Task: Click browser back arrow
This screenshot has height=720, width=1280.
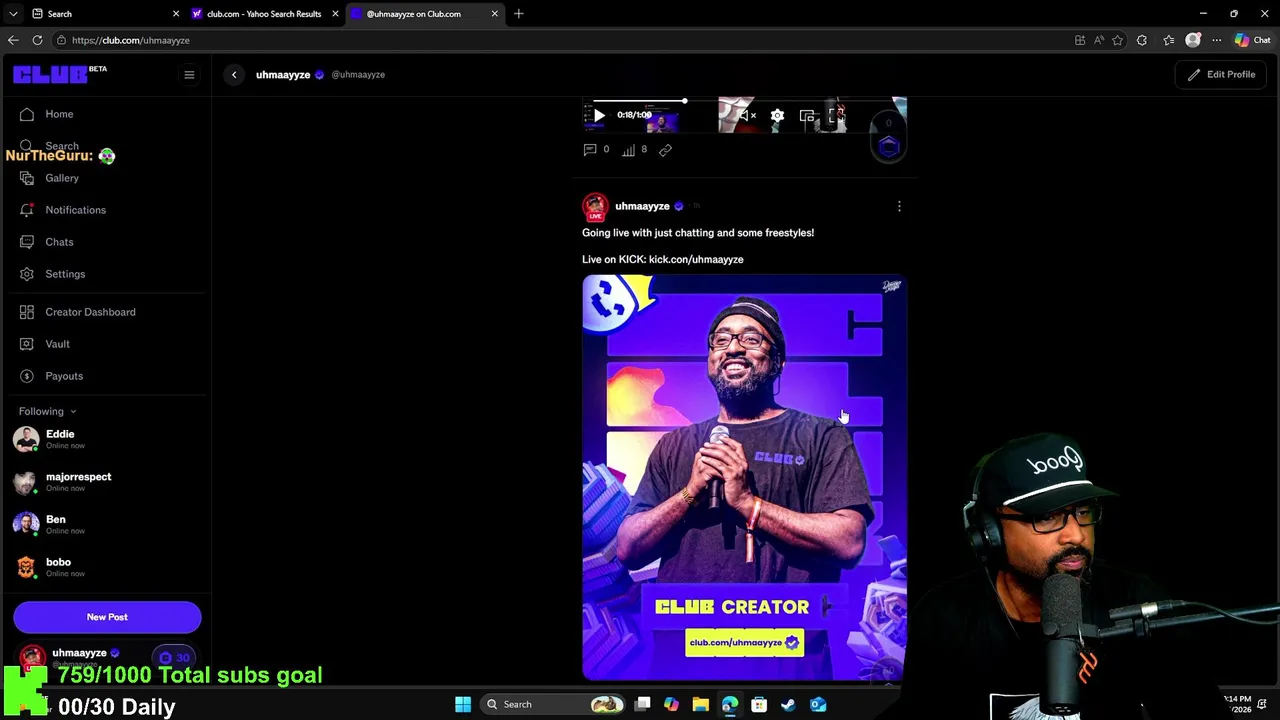Action: point(13,40)
